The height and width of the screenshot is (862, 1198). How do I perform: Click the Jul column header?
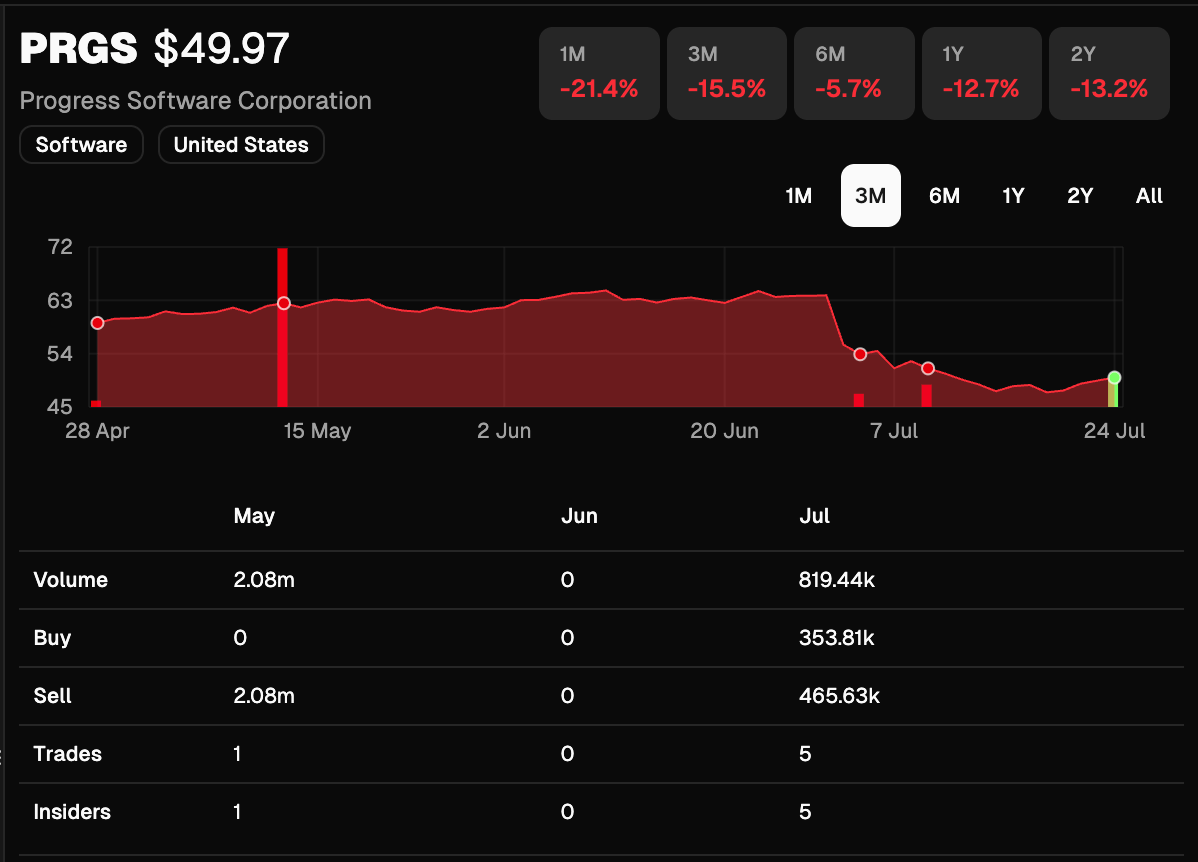(x=814, y=516)
